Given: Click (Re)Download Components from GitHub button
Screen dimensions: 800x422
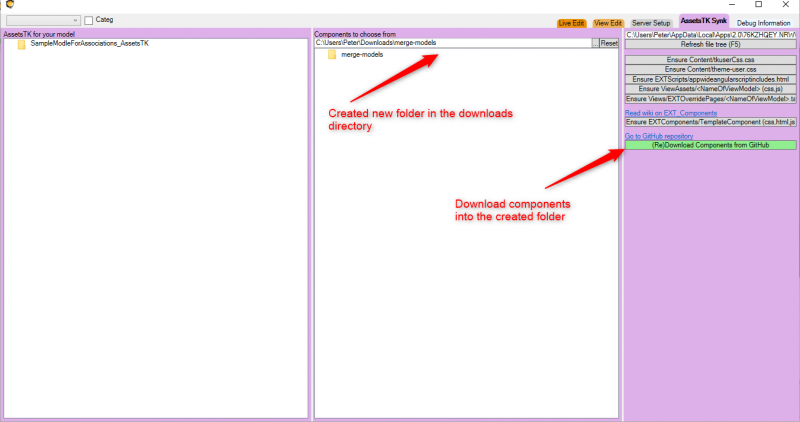Looking at the screenshot, I should coord(710,145).
